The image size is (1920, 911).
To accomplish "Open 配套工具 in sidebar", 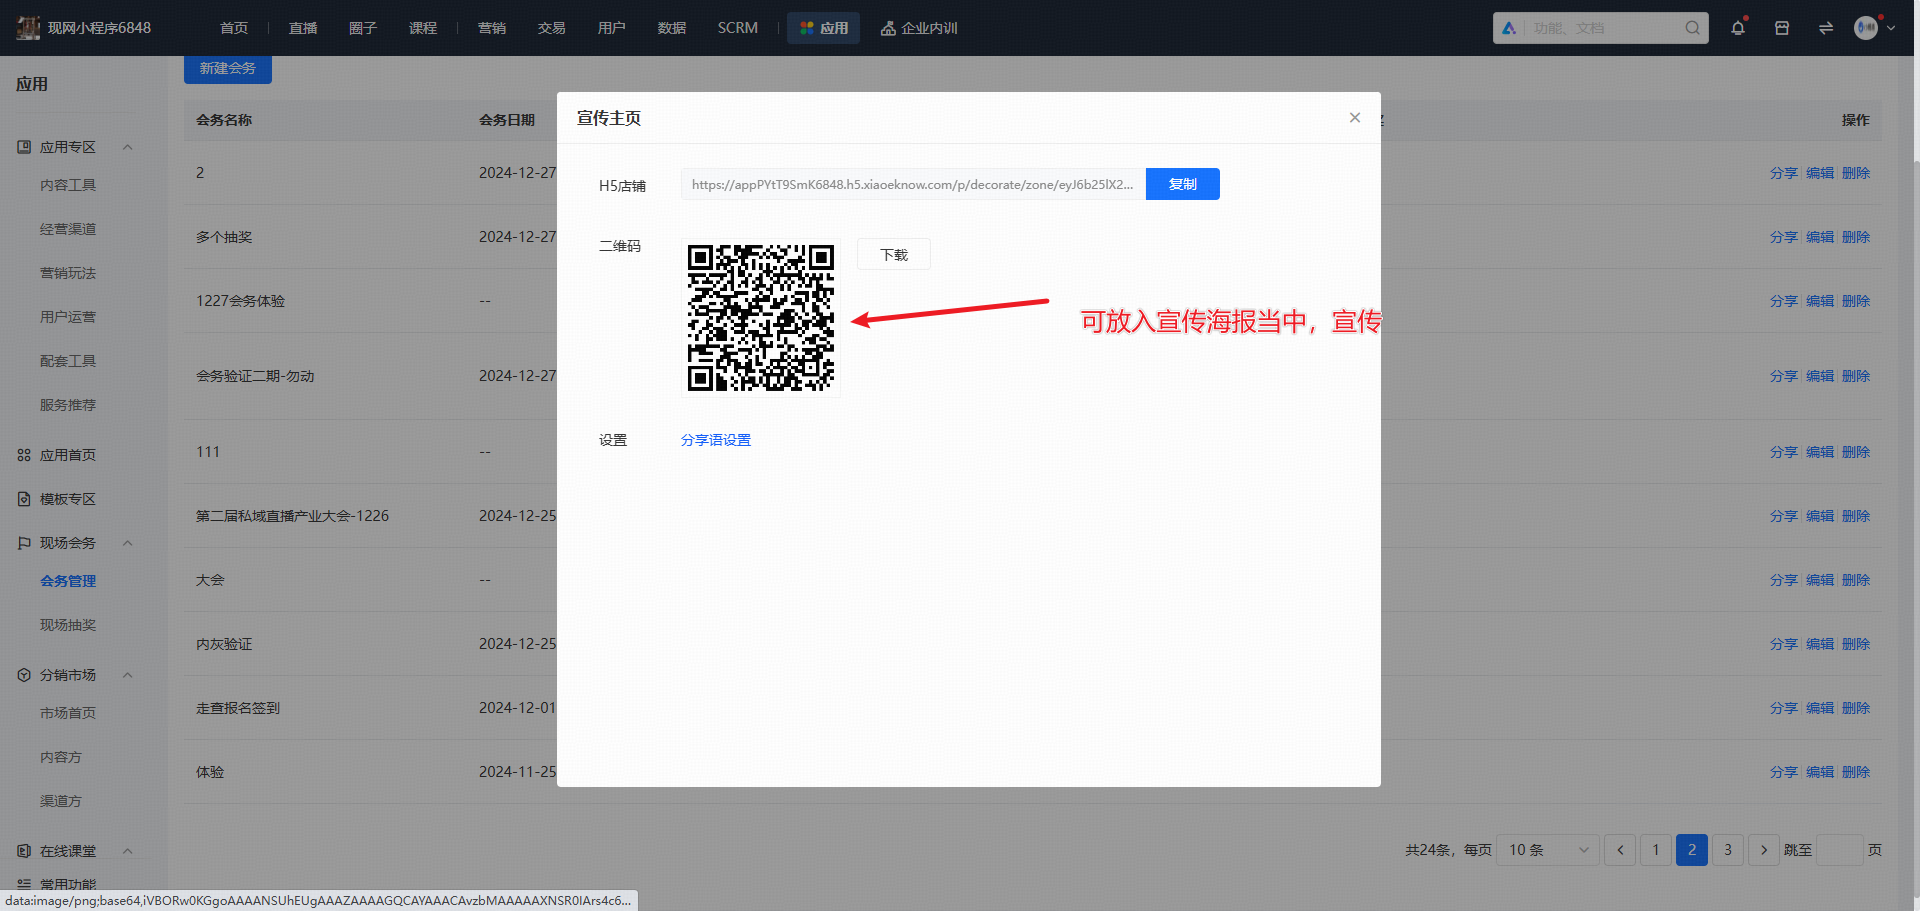I will pyautogui.click(x=68, y=361).
